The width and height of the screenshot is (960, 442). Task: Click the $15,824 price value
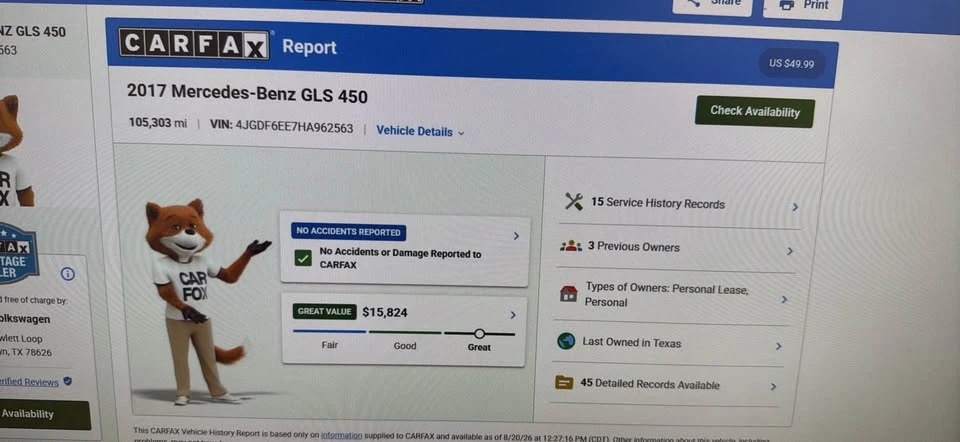coord(384,312)
